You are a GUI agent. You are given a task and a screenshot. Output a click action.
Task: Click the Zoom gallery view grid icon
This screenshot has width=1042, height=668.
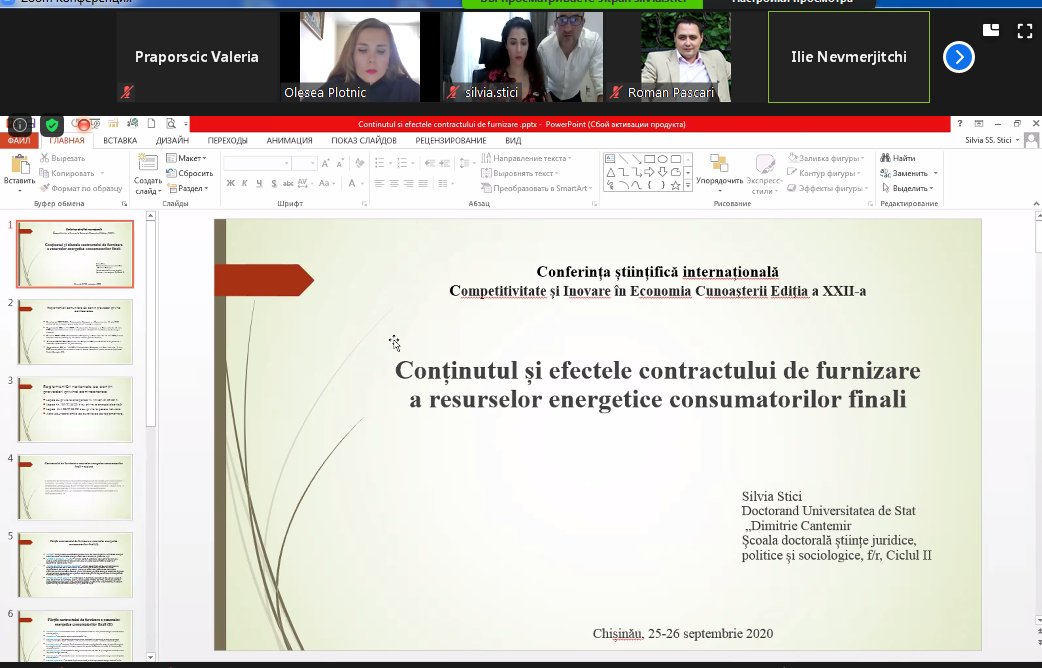pyautogui.click(x=991, y=30)
